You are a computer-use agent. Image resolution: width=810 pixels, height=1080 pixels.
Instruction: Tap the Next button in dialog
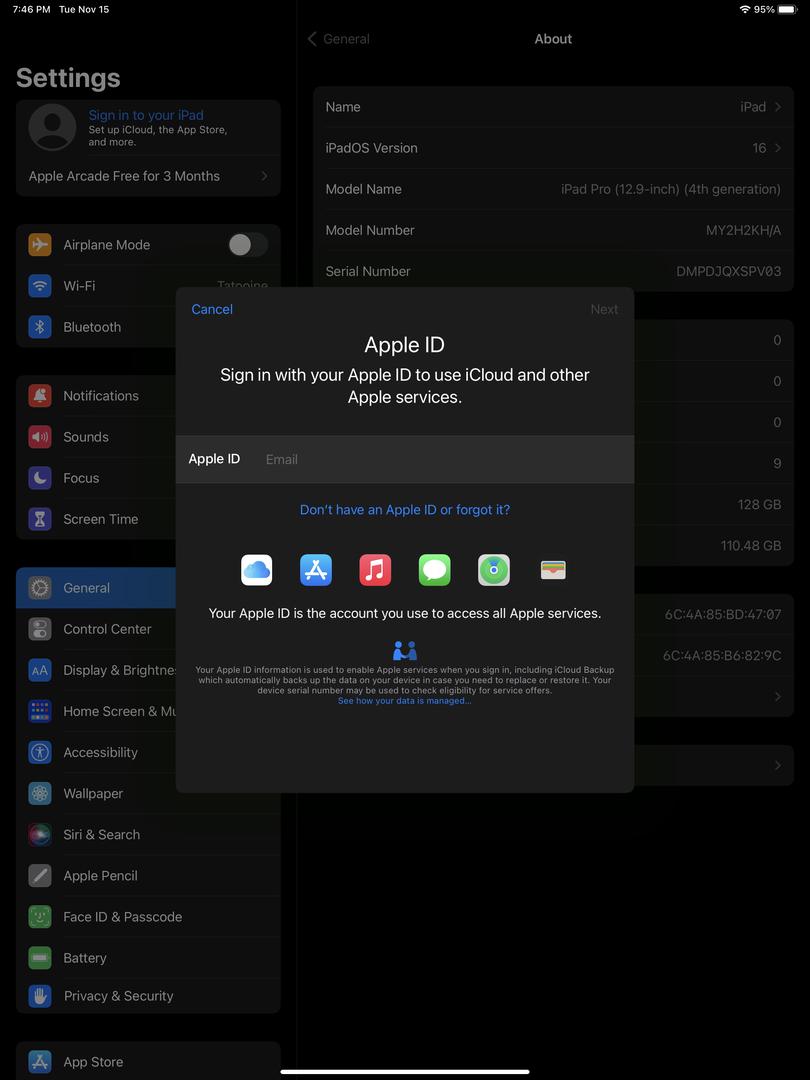click(604, 309)
